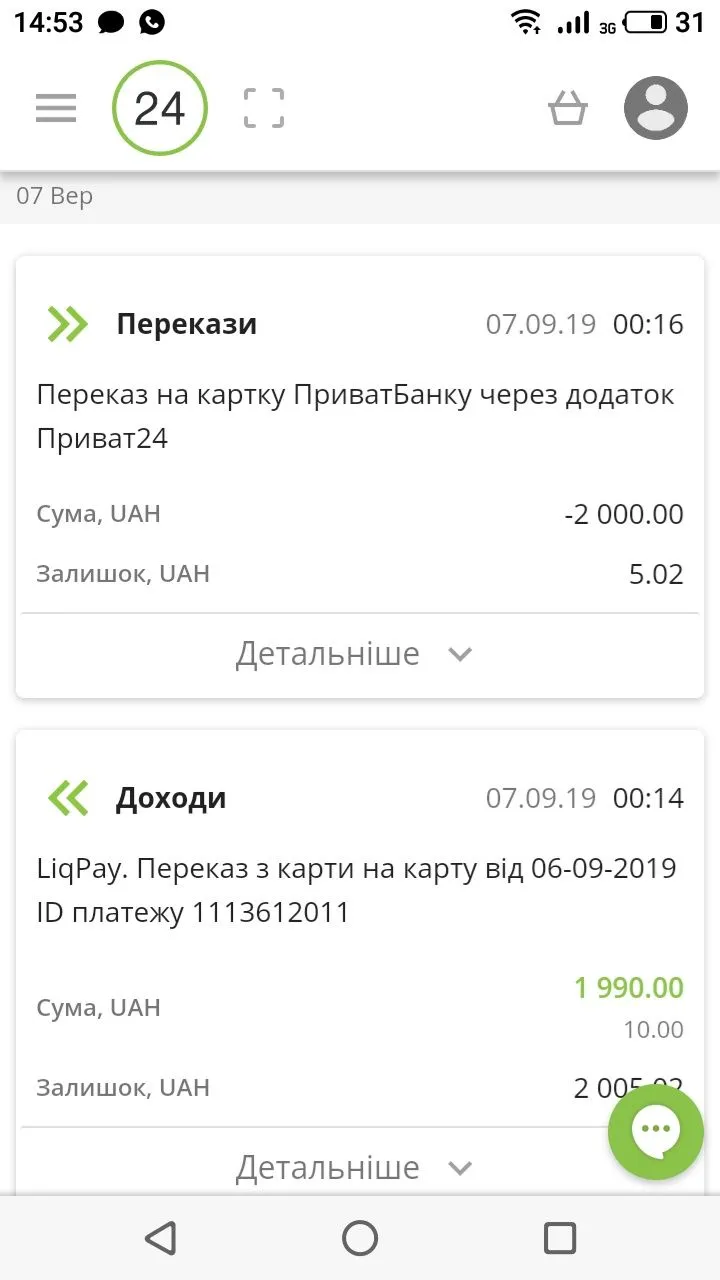Screen dimensions: 720x1280
Task: Open the green chat support bubble
Action: click(x=656, y=1131)
